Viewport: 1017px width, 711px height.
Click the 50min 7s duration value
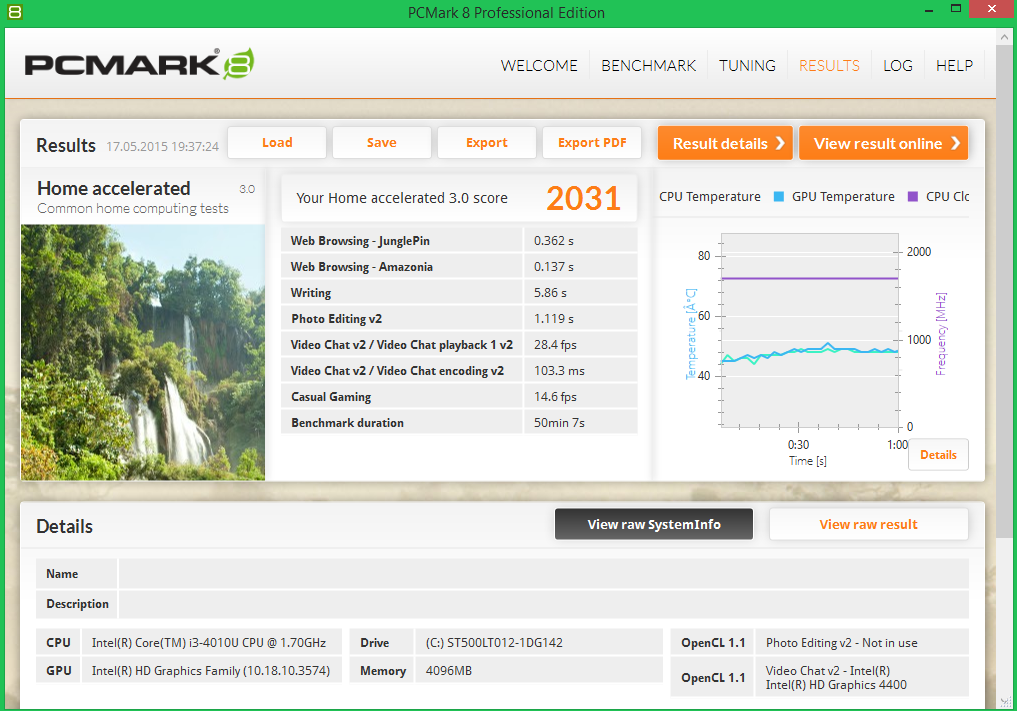pyautogui.click(x=559, y=422)
